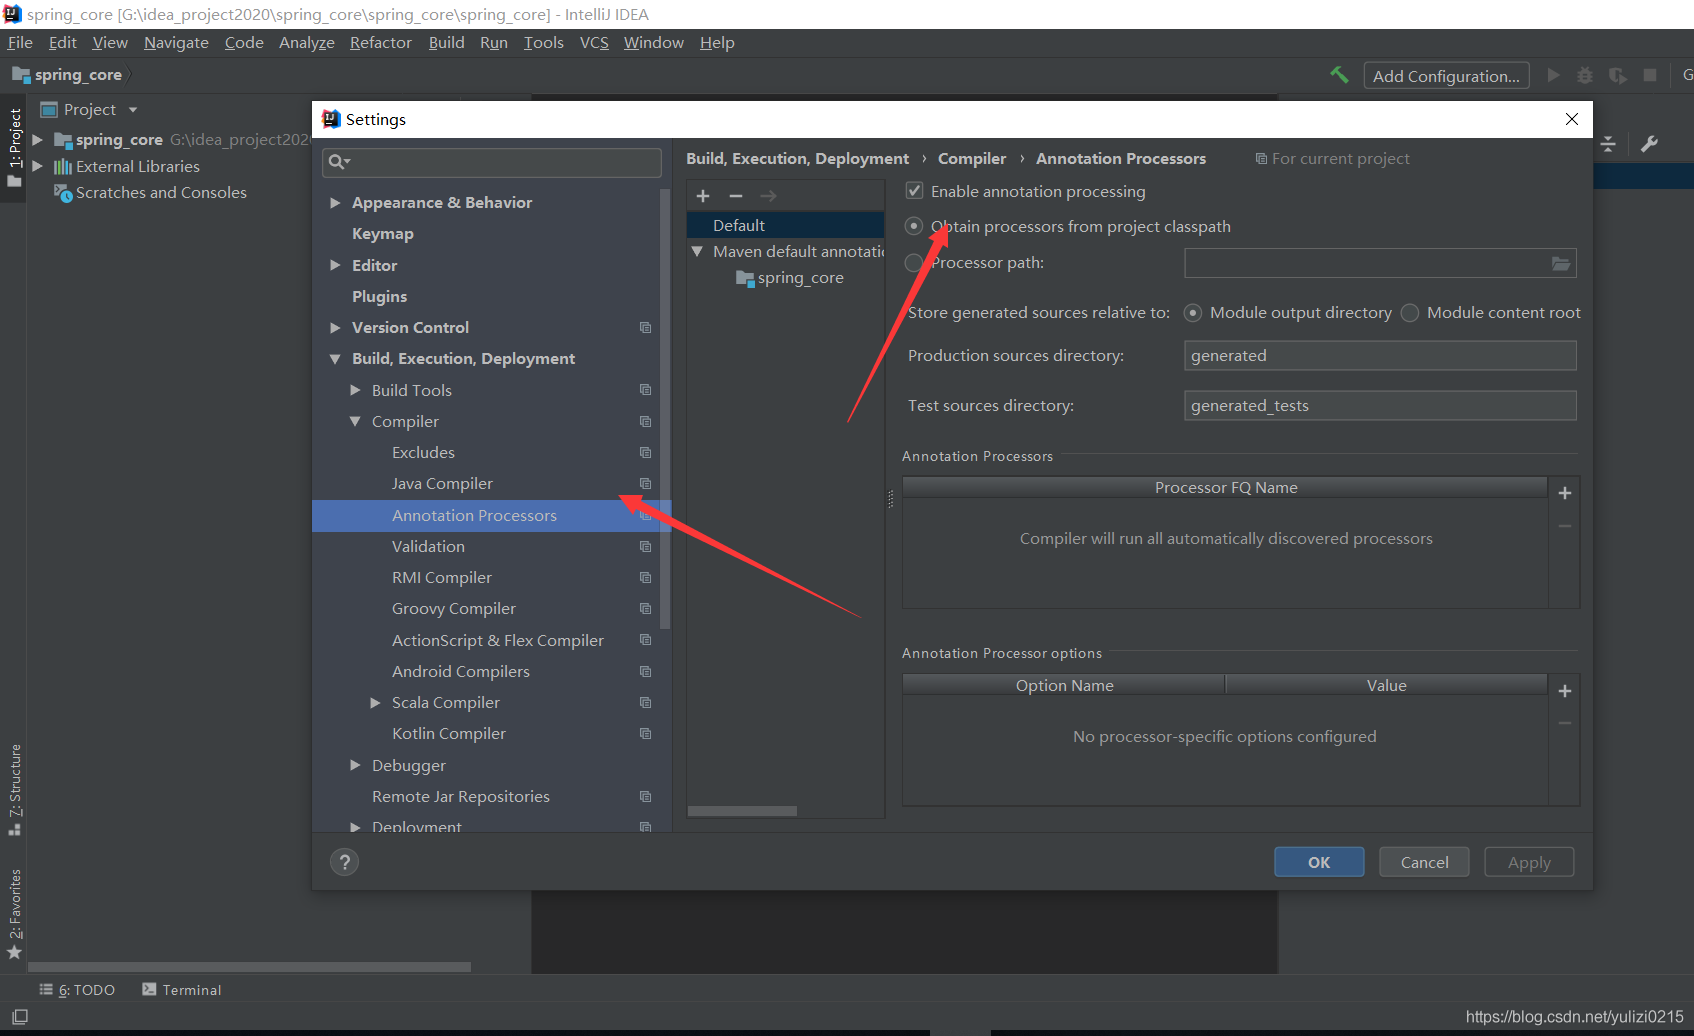Click the folder browse icon in Processor path field

[x=1560, y=264]
